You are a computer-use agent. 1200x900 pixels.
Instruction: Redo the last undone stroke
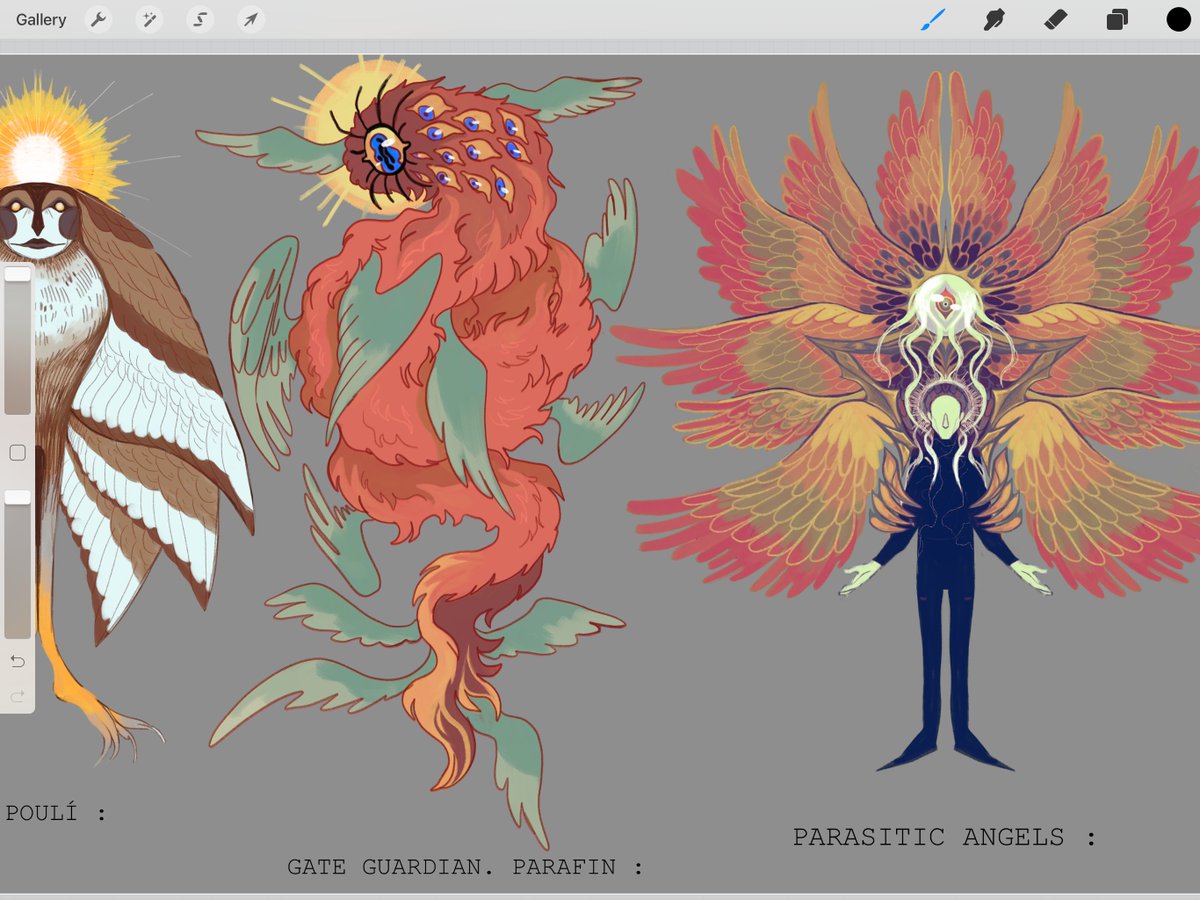coord(17,695)
